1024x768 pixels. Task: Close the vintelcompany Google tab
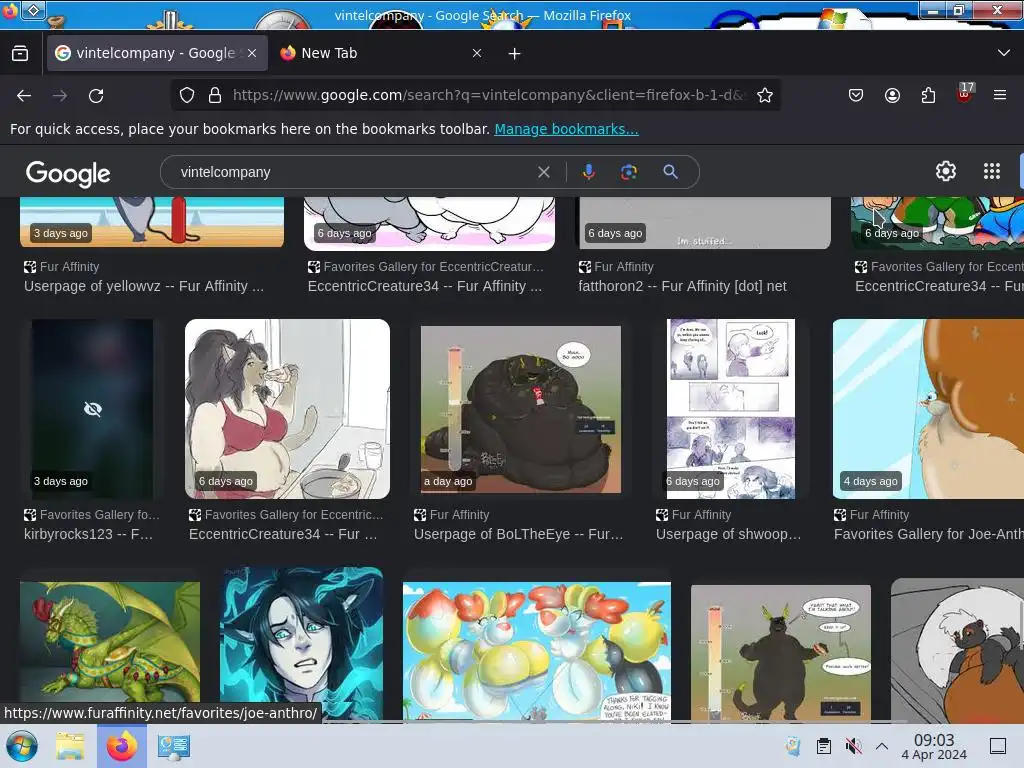coord(252,53)
